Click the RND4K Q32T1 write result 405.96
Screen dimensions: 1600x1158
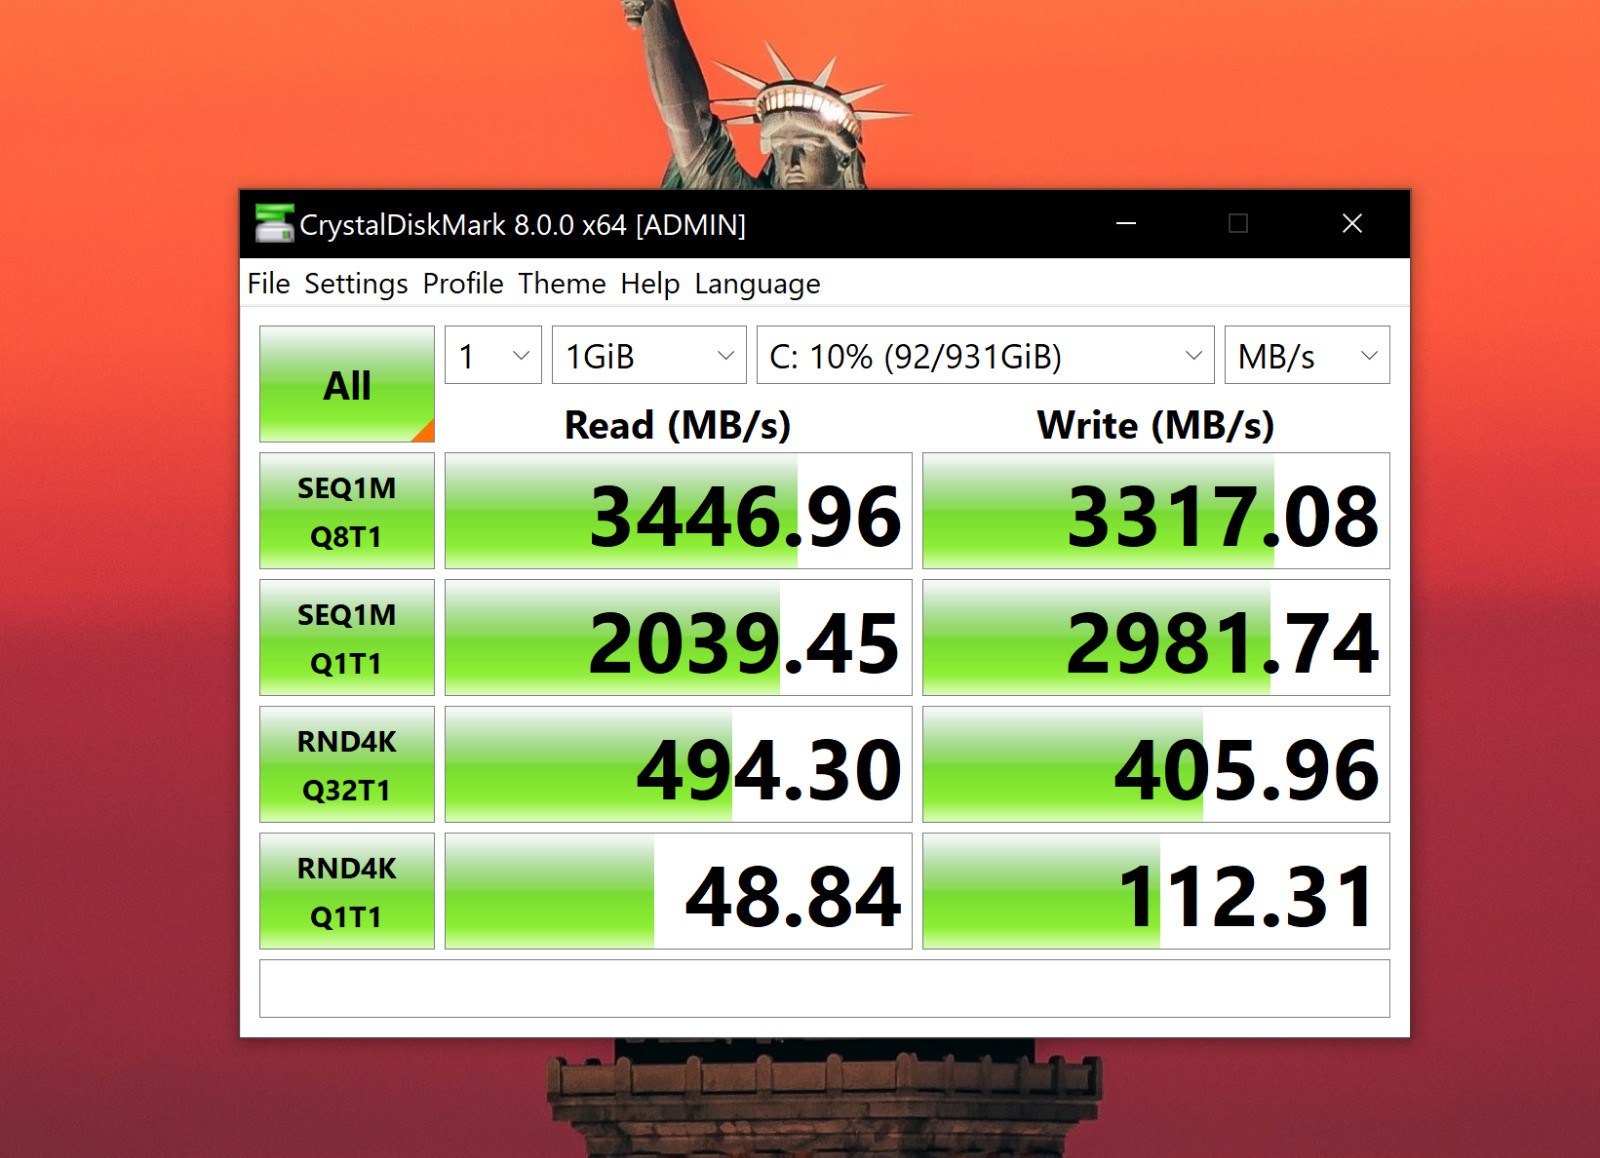click(1156, 765)
